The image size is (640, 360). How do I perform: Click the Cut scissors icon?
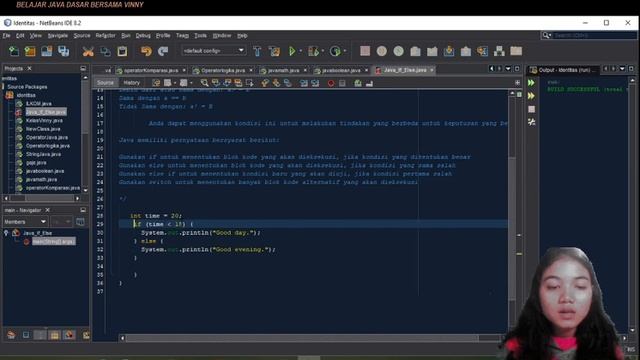(x=88, y=51)
